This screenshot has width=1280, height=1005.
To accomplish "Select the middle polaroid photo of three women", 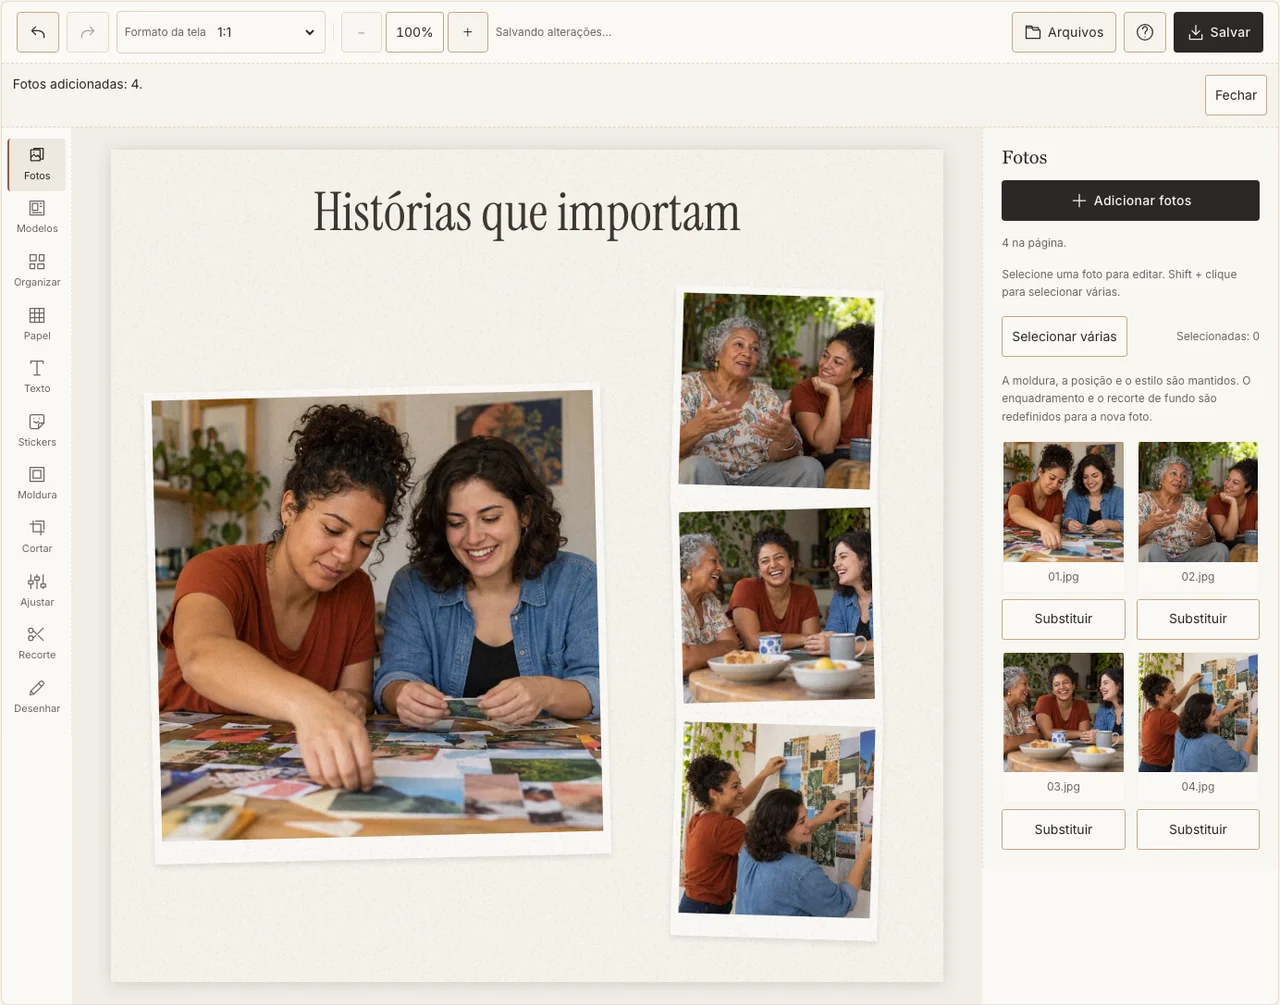I will tap(776, 608).
